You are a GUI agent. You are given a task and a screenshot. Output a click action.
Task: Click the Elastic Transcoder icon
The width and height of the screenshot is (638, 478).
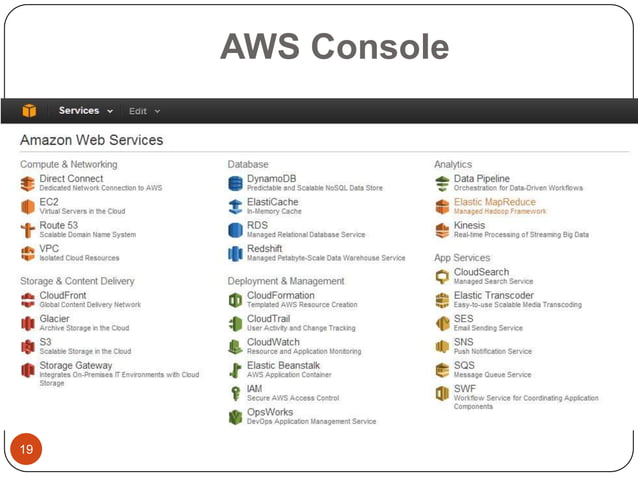442,300
